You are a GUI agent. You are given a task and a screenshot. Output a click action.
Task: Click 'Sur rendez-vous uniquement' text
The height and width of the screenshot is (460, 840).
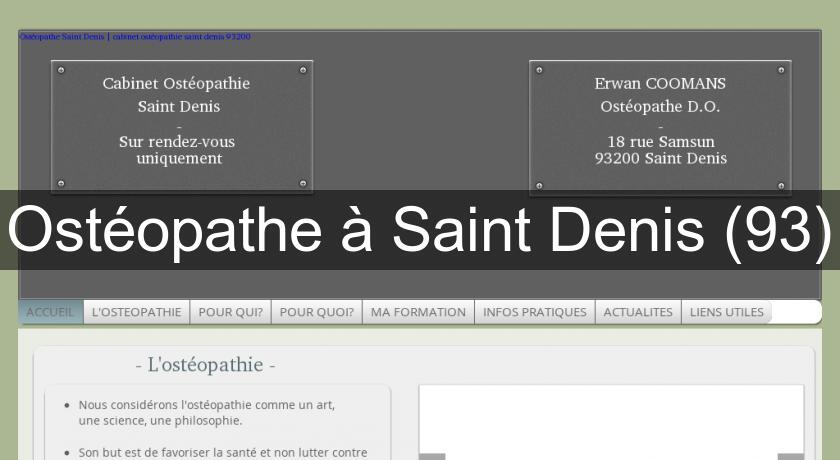(177, 150)
